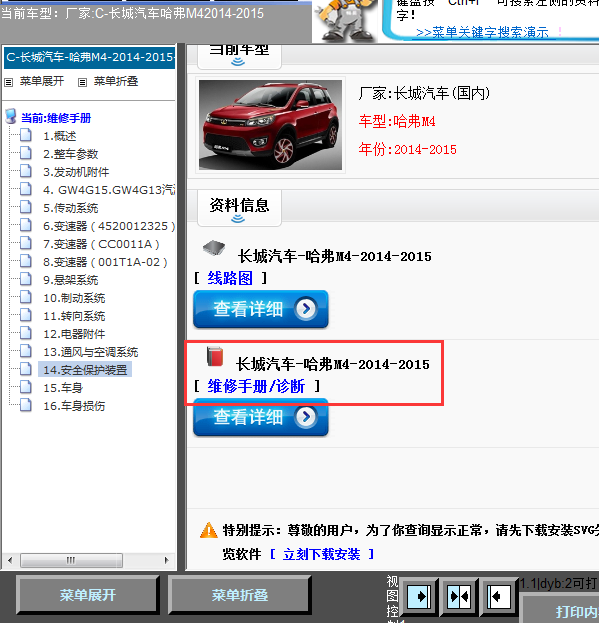This screenshot has width=599, height=623.
Task: Select 11.转向系统 chapter
Action: pos(74,316)
